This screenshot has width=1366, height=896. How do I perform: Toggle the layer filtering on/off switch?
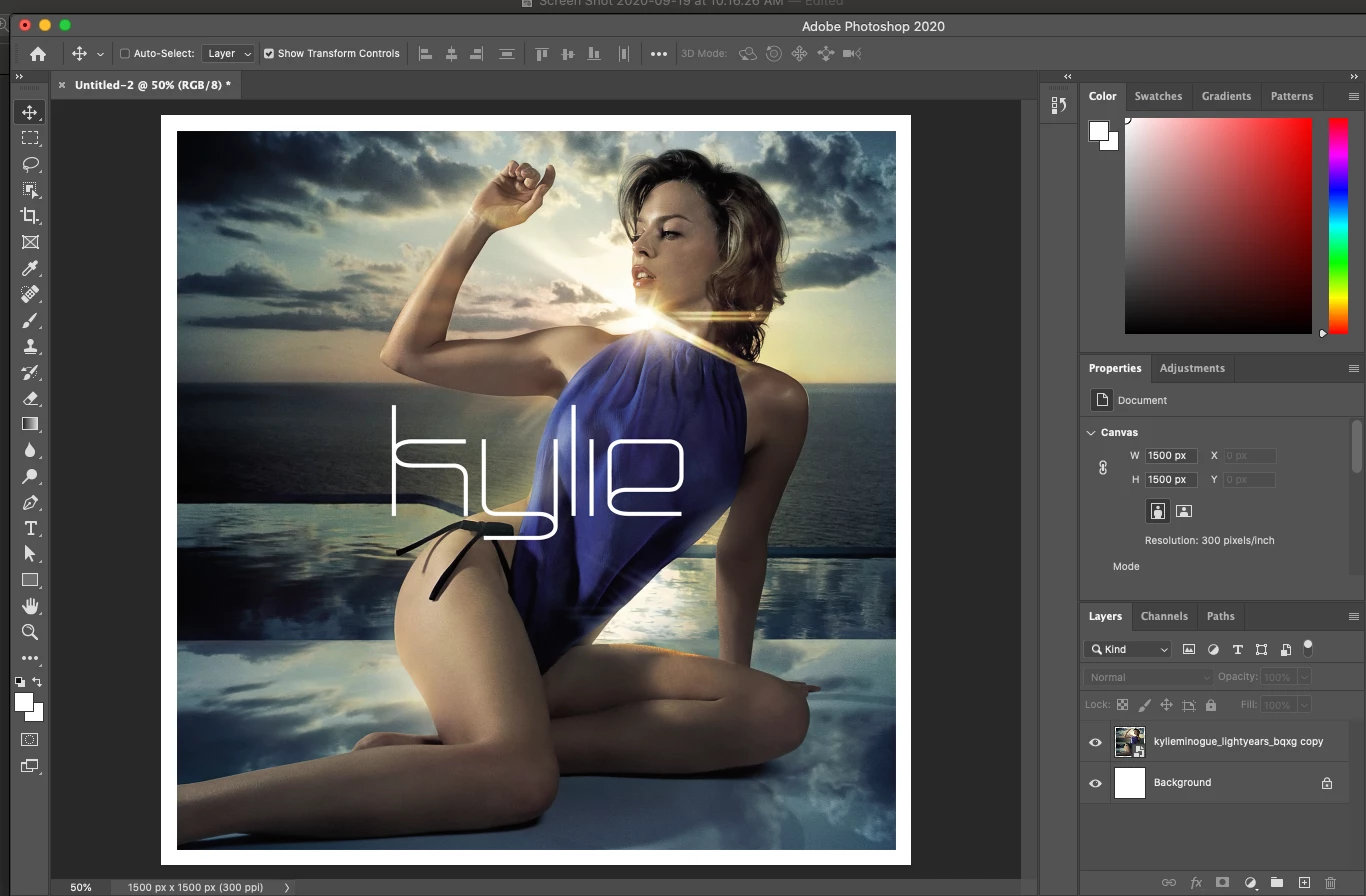[x=1307, y=648]
